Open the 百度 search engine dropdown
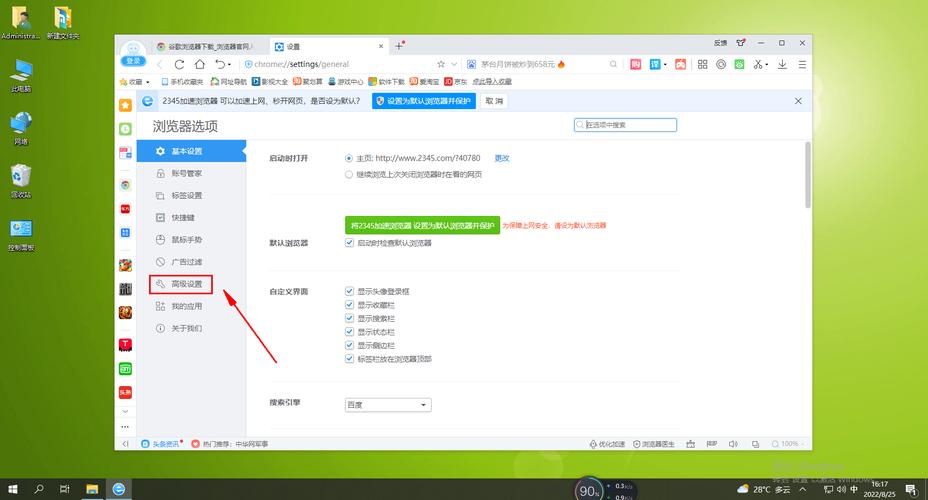The image size is (928, 500). (388, 405)
